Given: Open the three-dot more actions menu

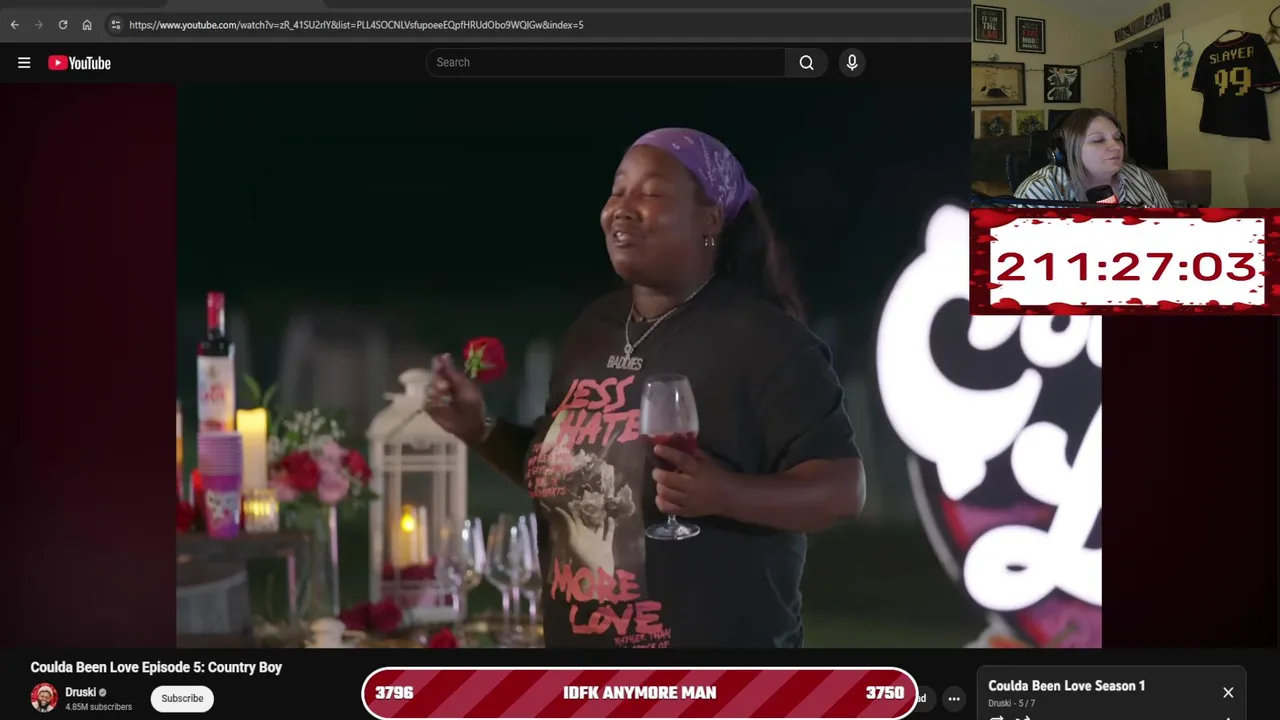Looking at the screenshot, I should pos(954,699).
